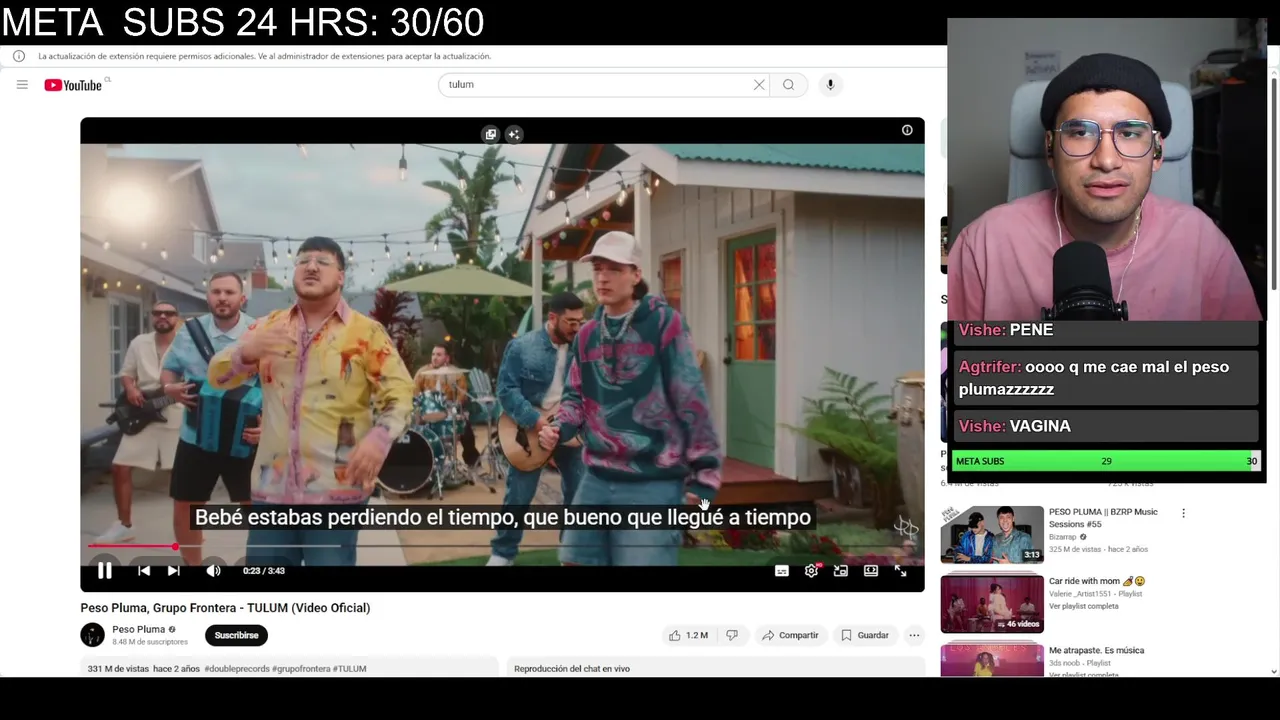The image size is (1280, 720).
Task: Click the extension update notification text
Action: click(x=265, y=56)
